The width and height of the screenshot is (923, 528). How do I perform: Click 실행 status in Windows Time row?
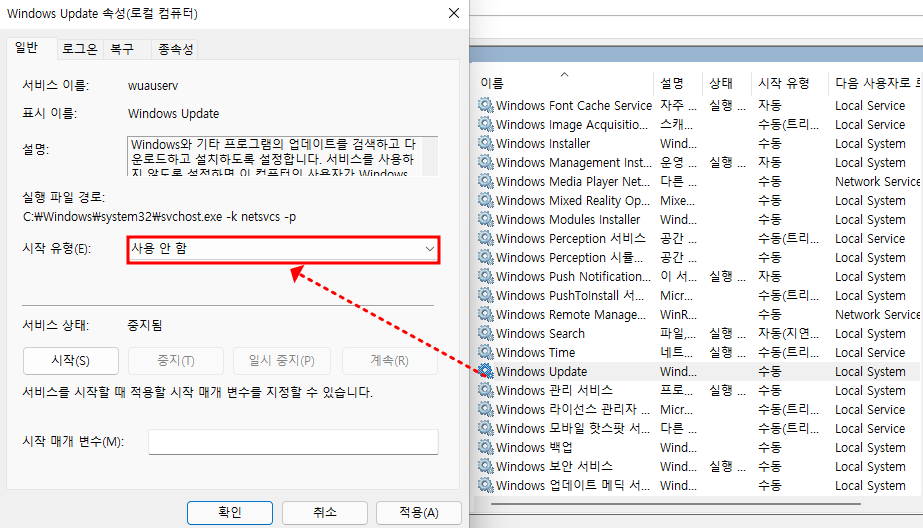pos(727,352)
